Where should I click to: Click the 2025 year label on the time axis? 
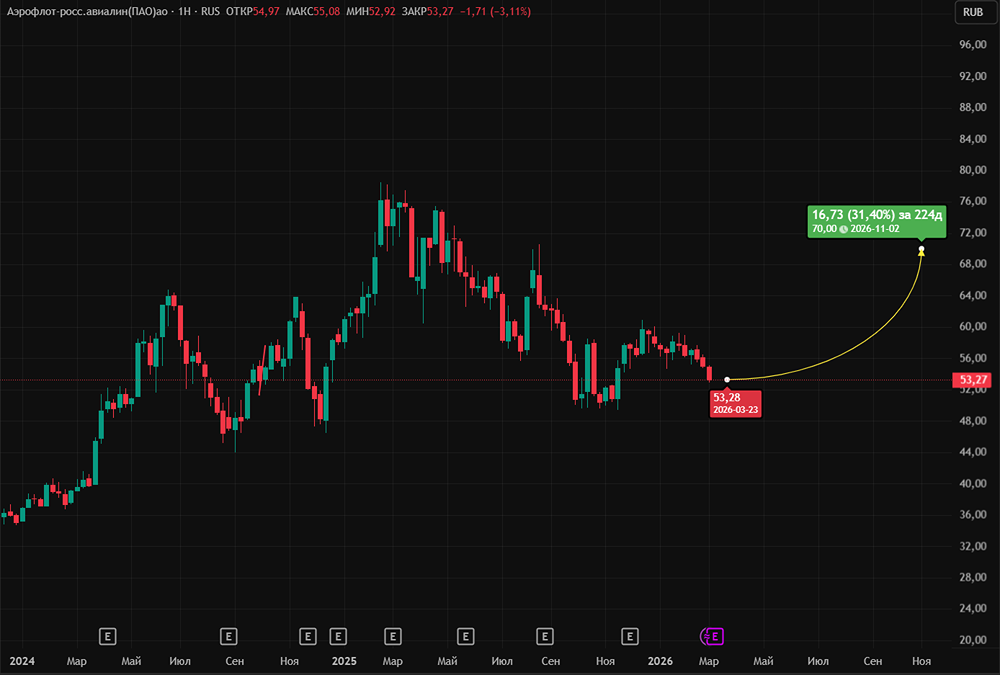coord(344,661)
